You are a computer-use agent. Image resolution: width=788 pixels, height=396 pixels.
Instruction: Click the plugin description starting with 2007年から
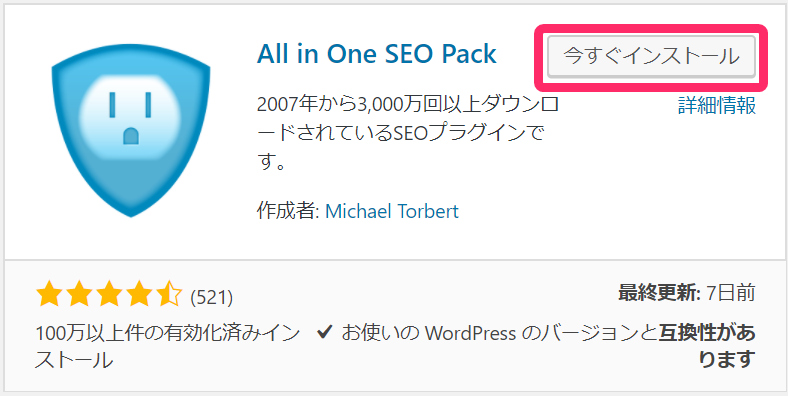(x=407, y=134)
